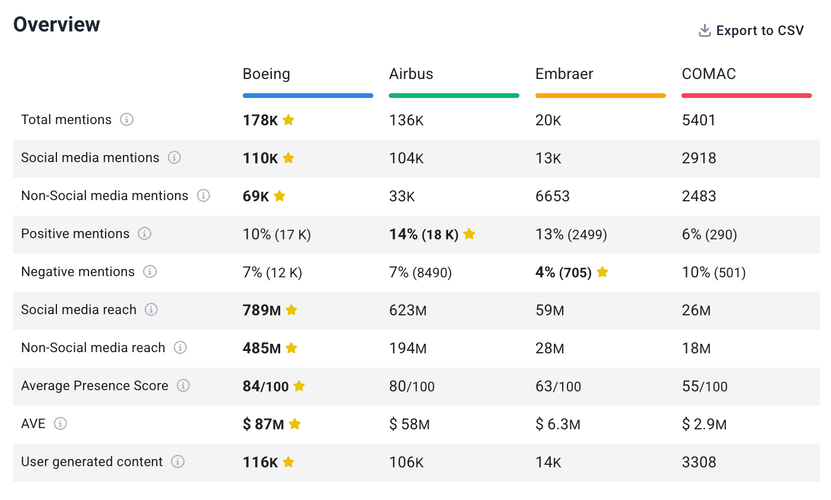Image resolution: width=831 pixels, height=500 pixels.
Task: Click Airbus total mentions value 136K
Action: click(x=406, y=120)
